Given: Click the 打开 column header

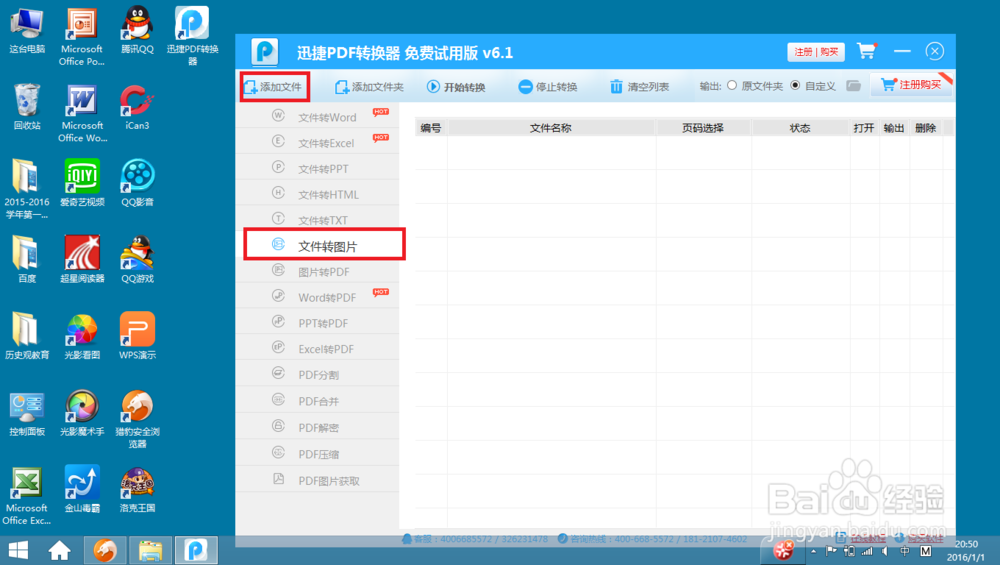Looking at the screenshot, I should [864, 128].
